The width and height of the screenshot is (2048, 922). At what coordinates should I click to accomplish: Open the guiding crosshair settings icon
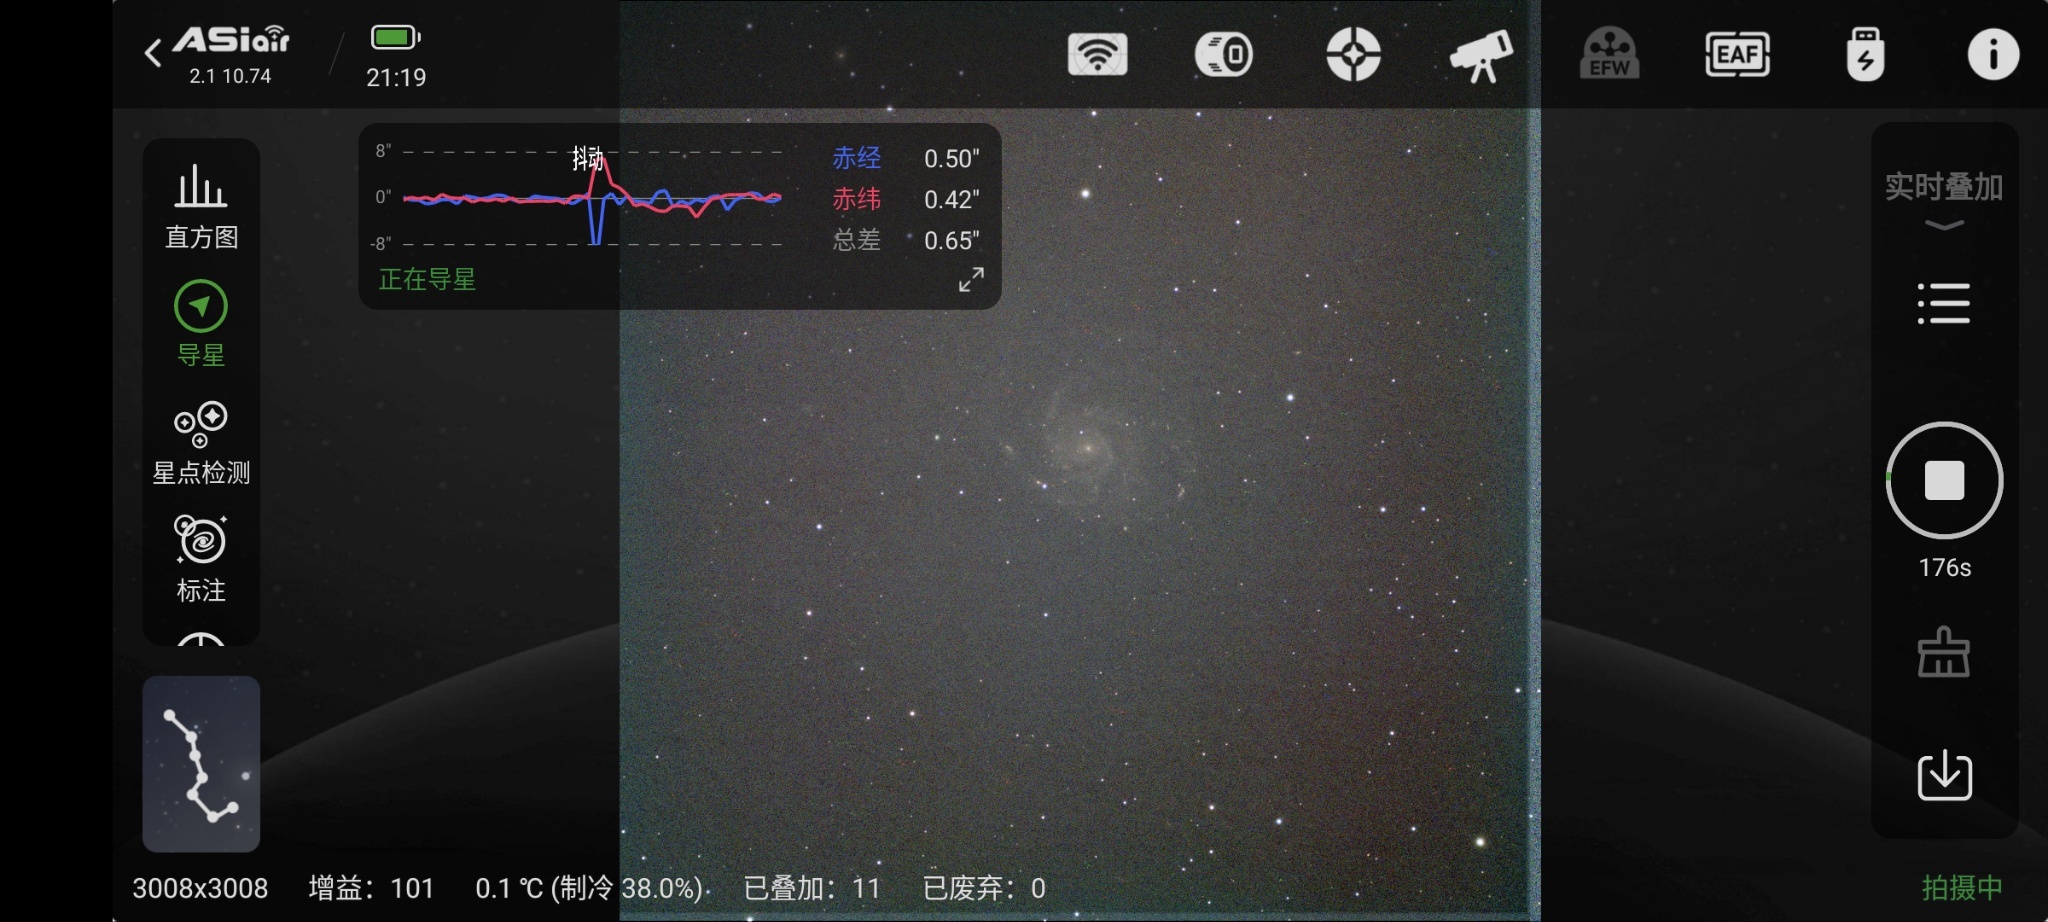click(x=1353, y=54)
